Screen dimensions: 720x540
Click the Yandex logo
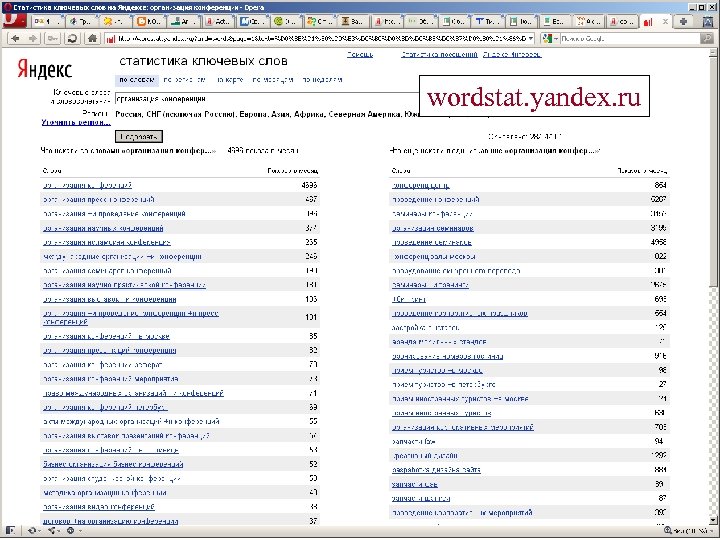pyautogui.click(x=45, y=69)
